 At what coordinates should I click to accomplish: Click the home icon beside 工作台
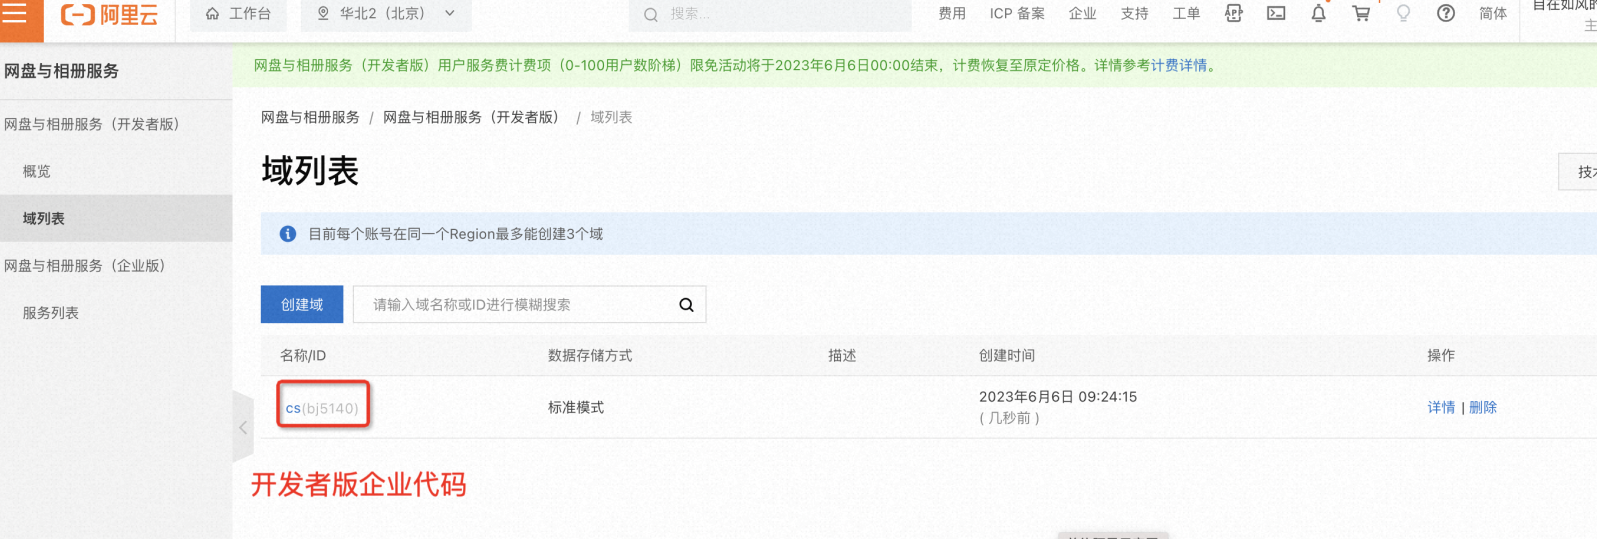(x=212, y=14)
